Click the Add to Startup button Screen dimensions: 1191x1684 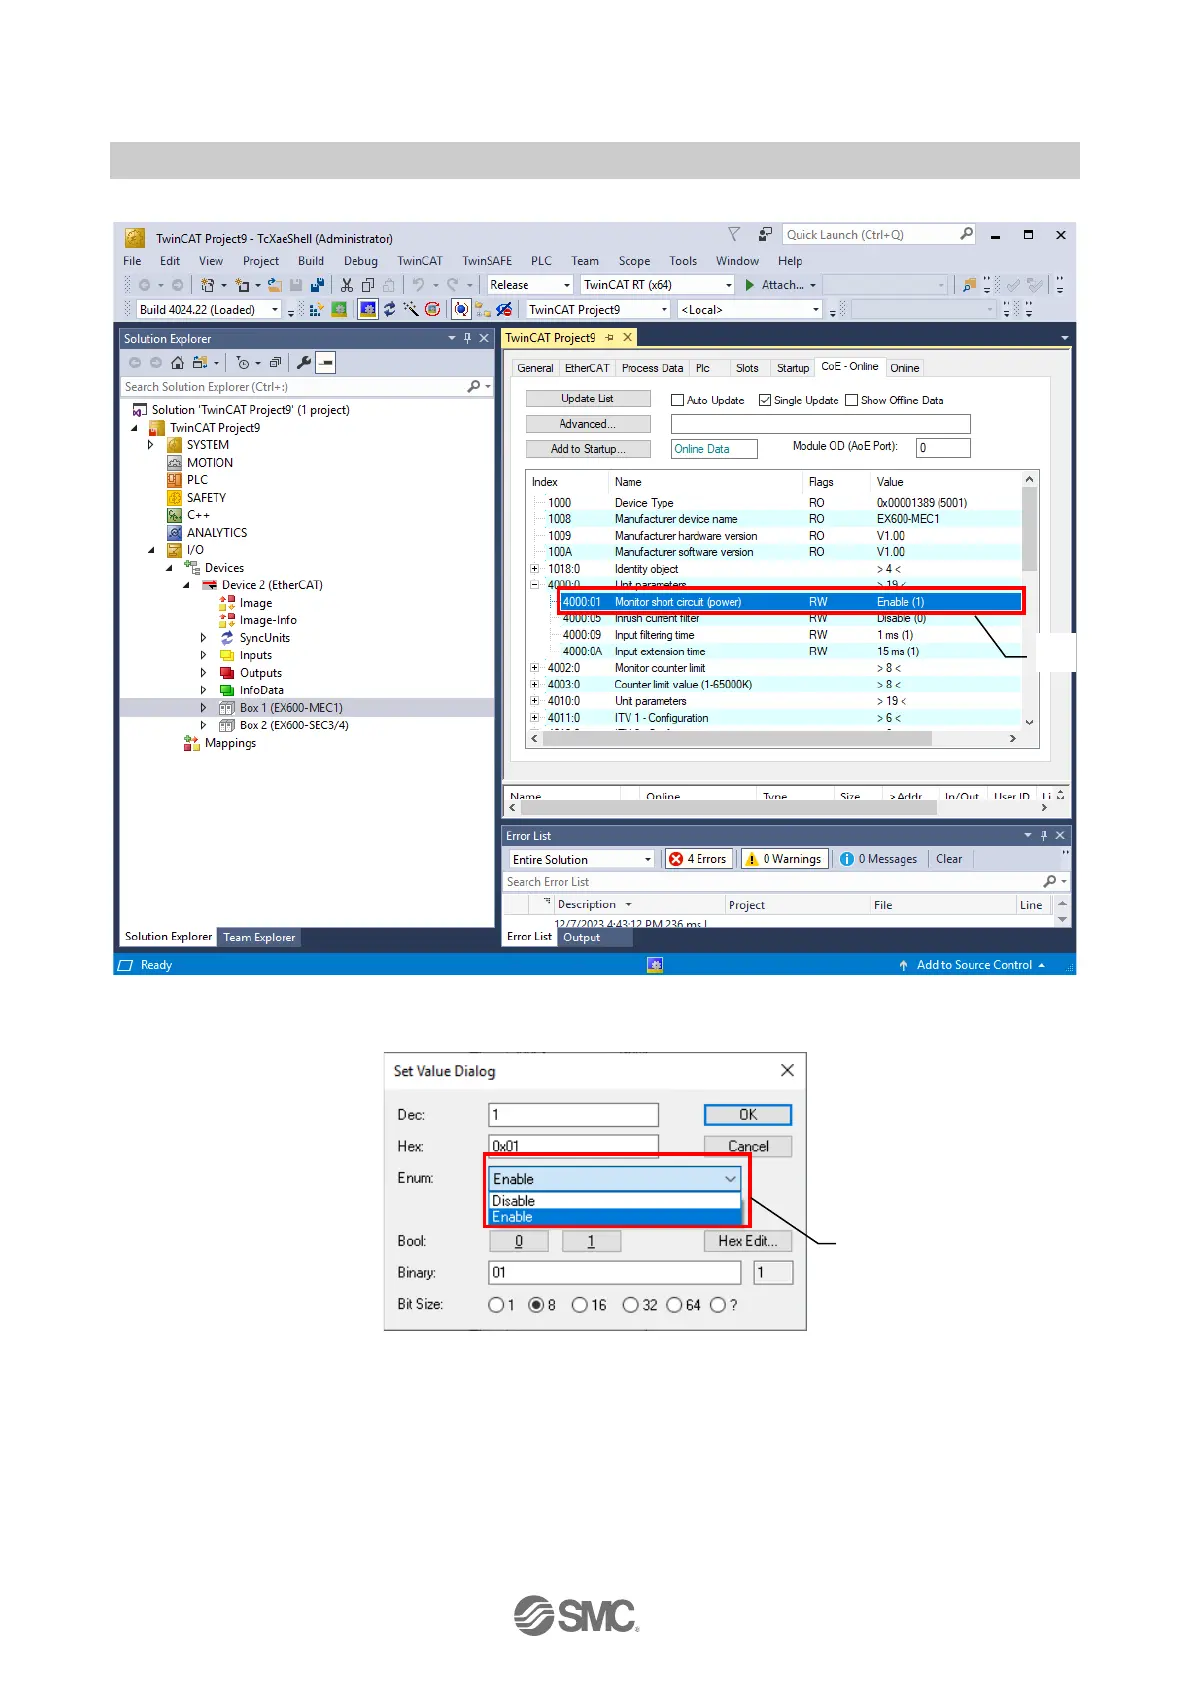pyautogui.click(x=588, y=449)
